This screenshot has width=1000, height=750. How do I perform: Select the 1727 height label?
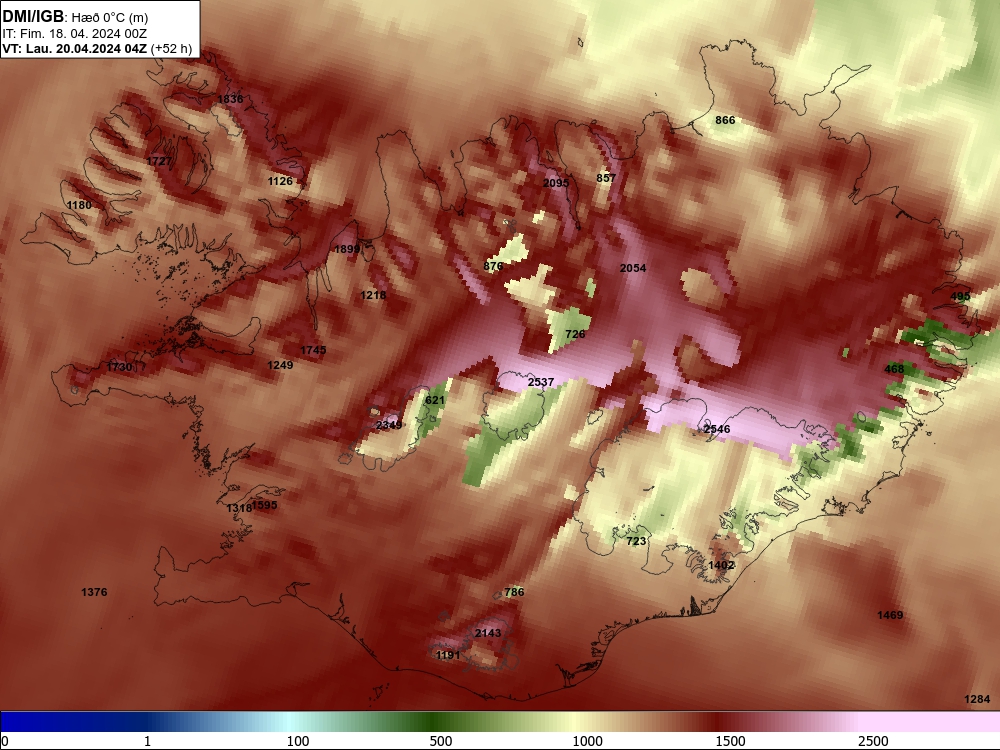coord(159,161)
